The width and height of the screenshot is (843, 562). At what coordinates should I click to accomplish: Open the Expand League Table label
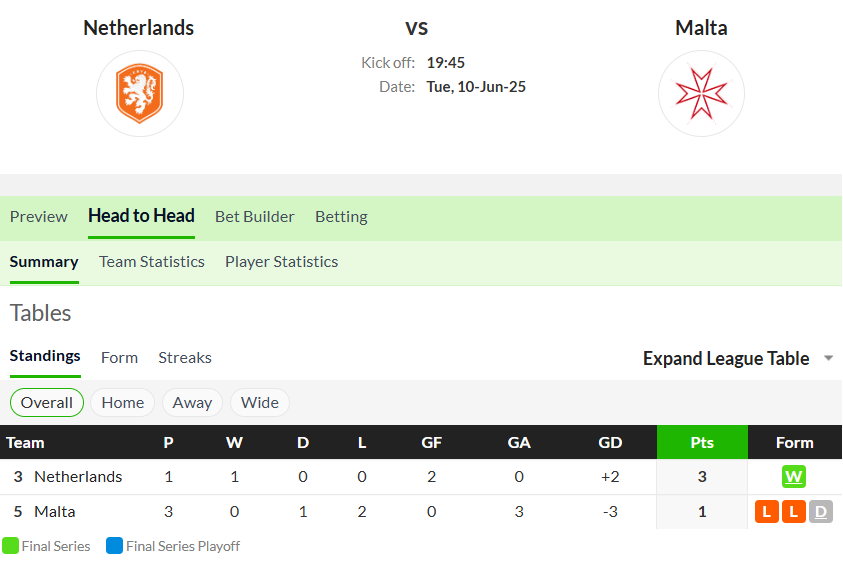click(726, 358)
